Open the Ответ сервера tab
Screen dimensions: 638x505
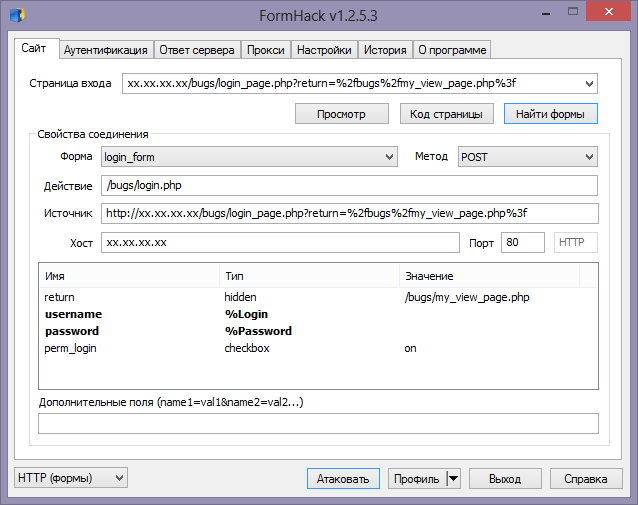click(x=197, y=50)
